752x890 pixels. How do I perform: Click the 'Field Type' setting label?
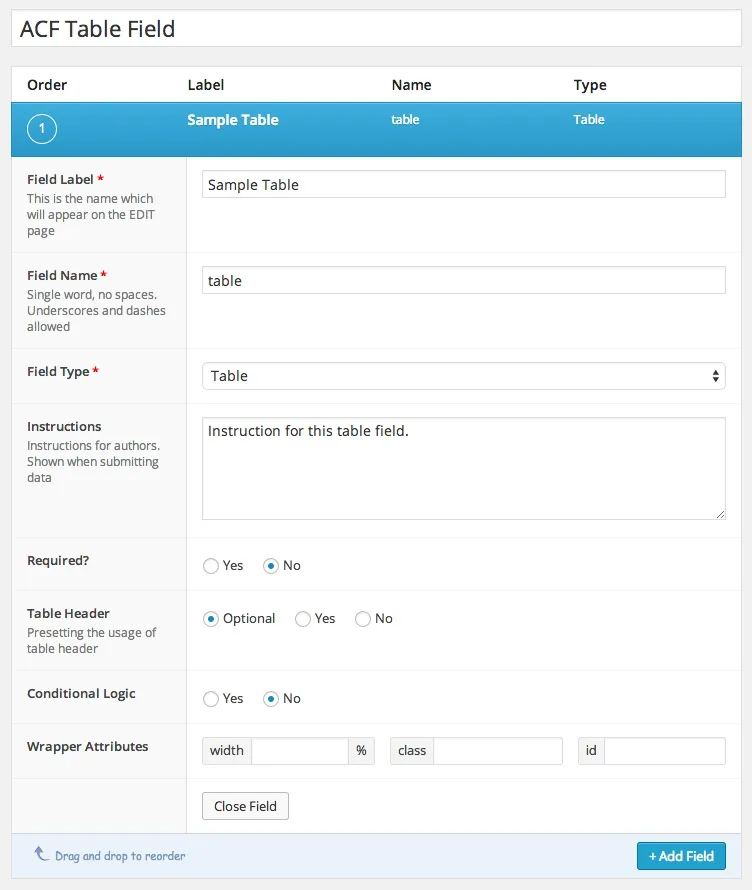(58, 372)
